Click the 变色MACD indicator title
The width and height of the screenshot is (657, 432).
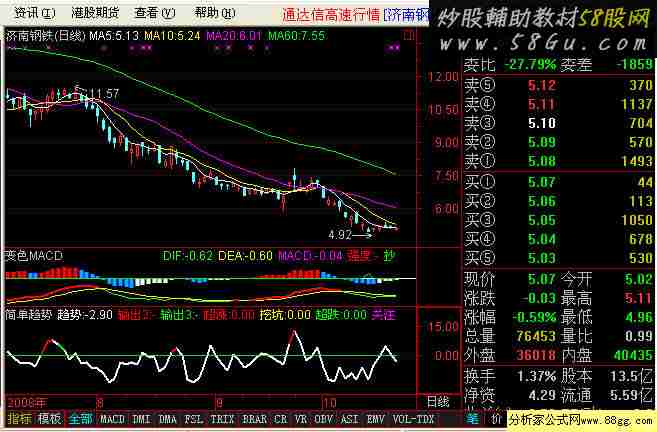[34, 256]
